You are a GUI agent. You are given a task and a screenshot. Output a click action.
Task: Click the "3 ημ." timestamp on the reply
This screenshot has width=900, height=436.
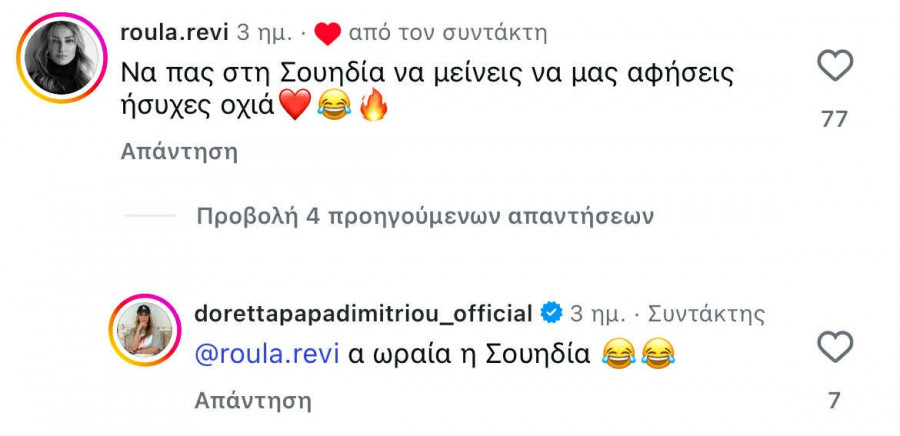click(595, 314)
